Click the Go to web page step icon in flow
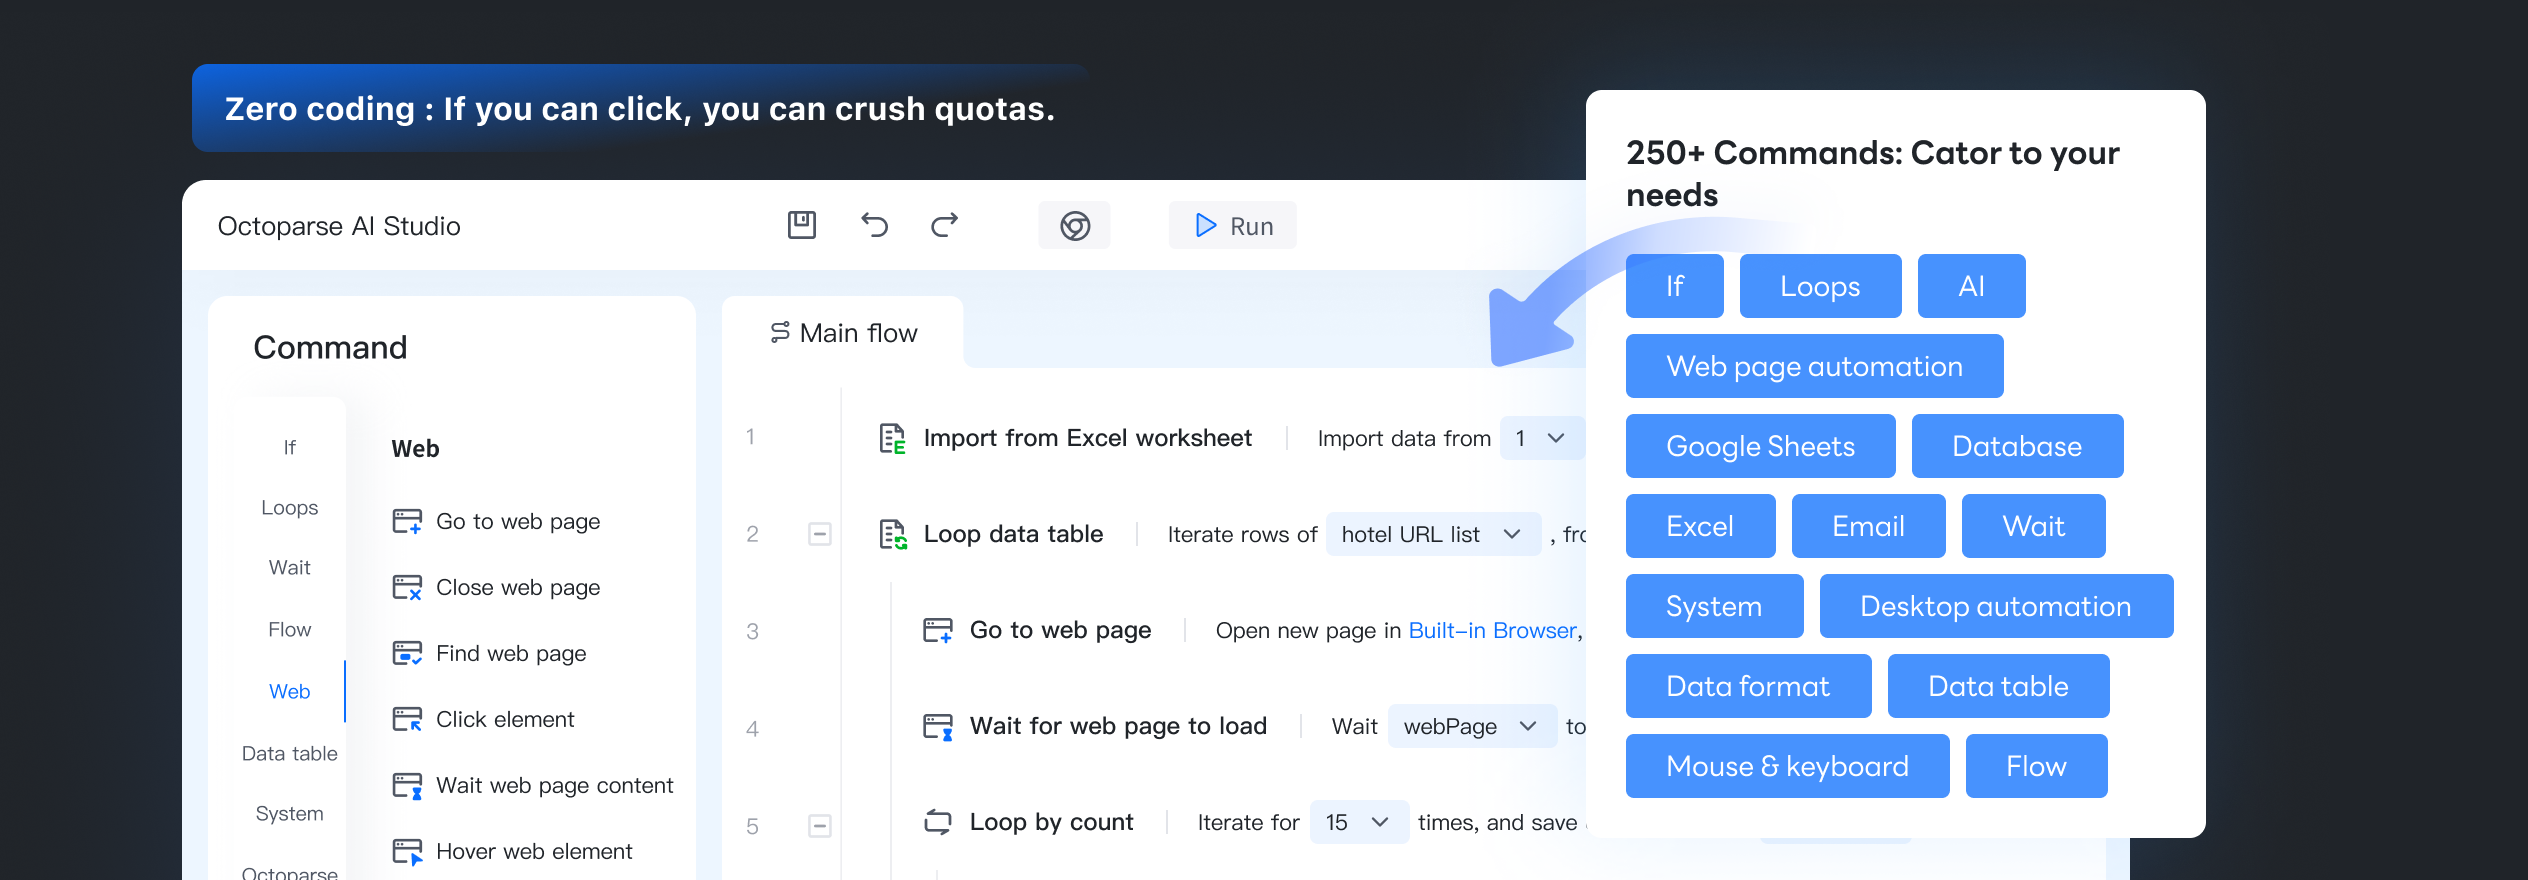Image resolution: width=2528 pixels, height=880 pixels. [937, 630]
